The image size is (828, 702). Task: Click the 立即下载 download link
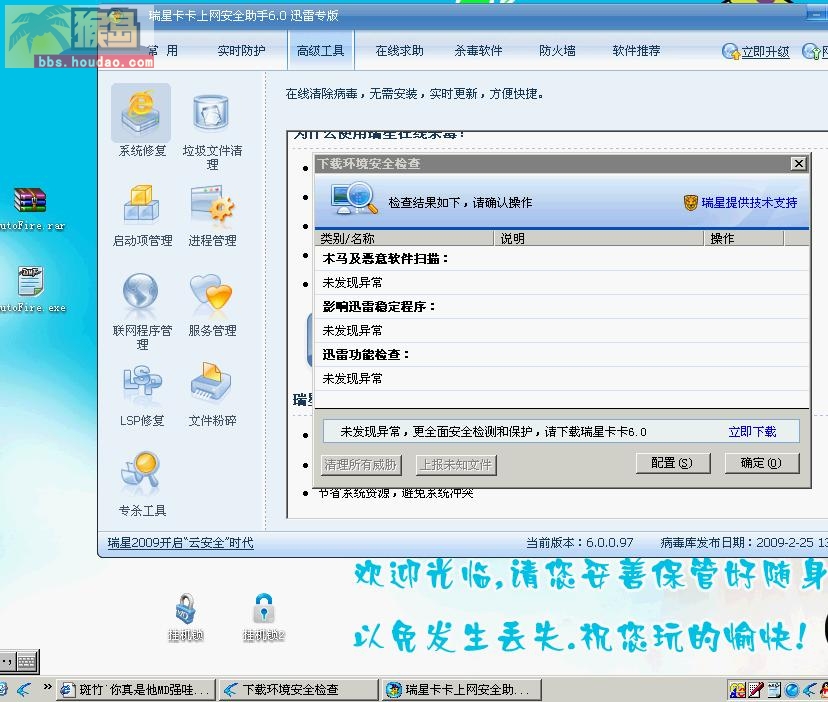point(752,432)
